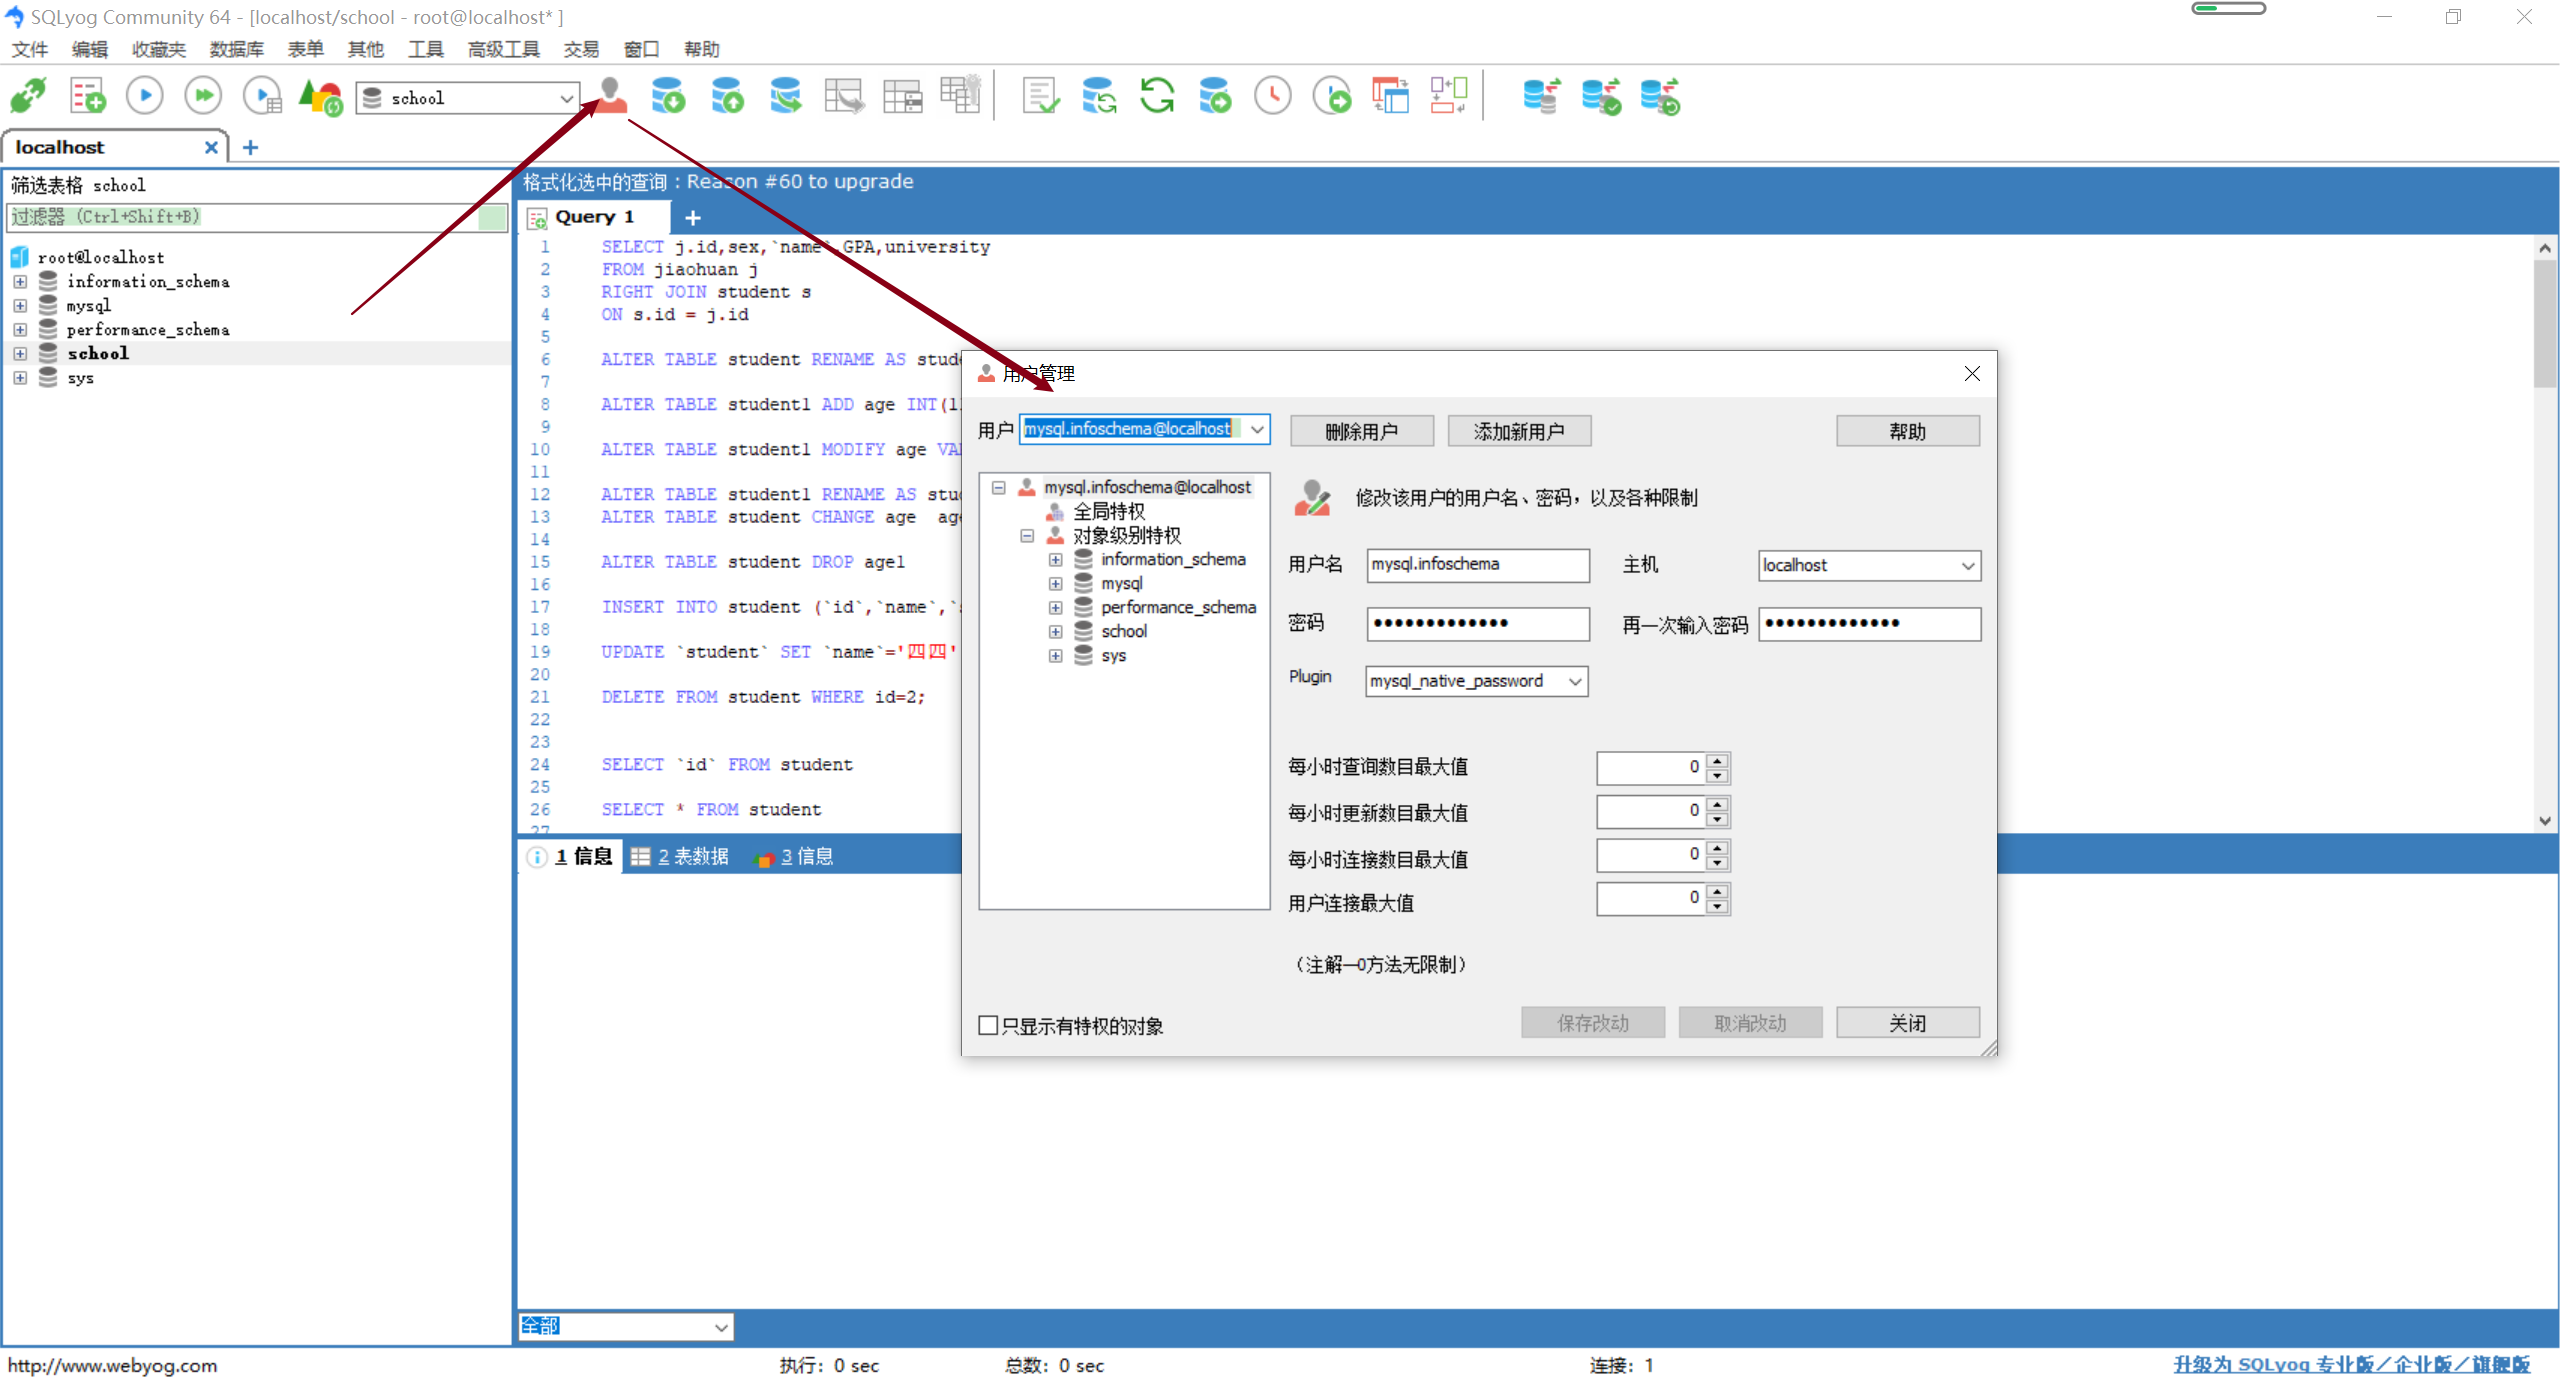This screenshot has height=1380, width=2560.
Task: Select the Query 1 tab
Action: [594, 217]
